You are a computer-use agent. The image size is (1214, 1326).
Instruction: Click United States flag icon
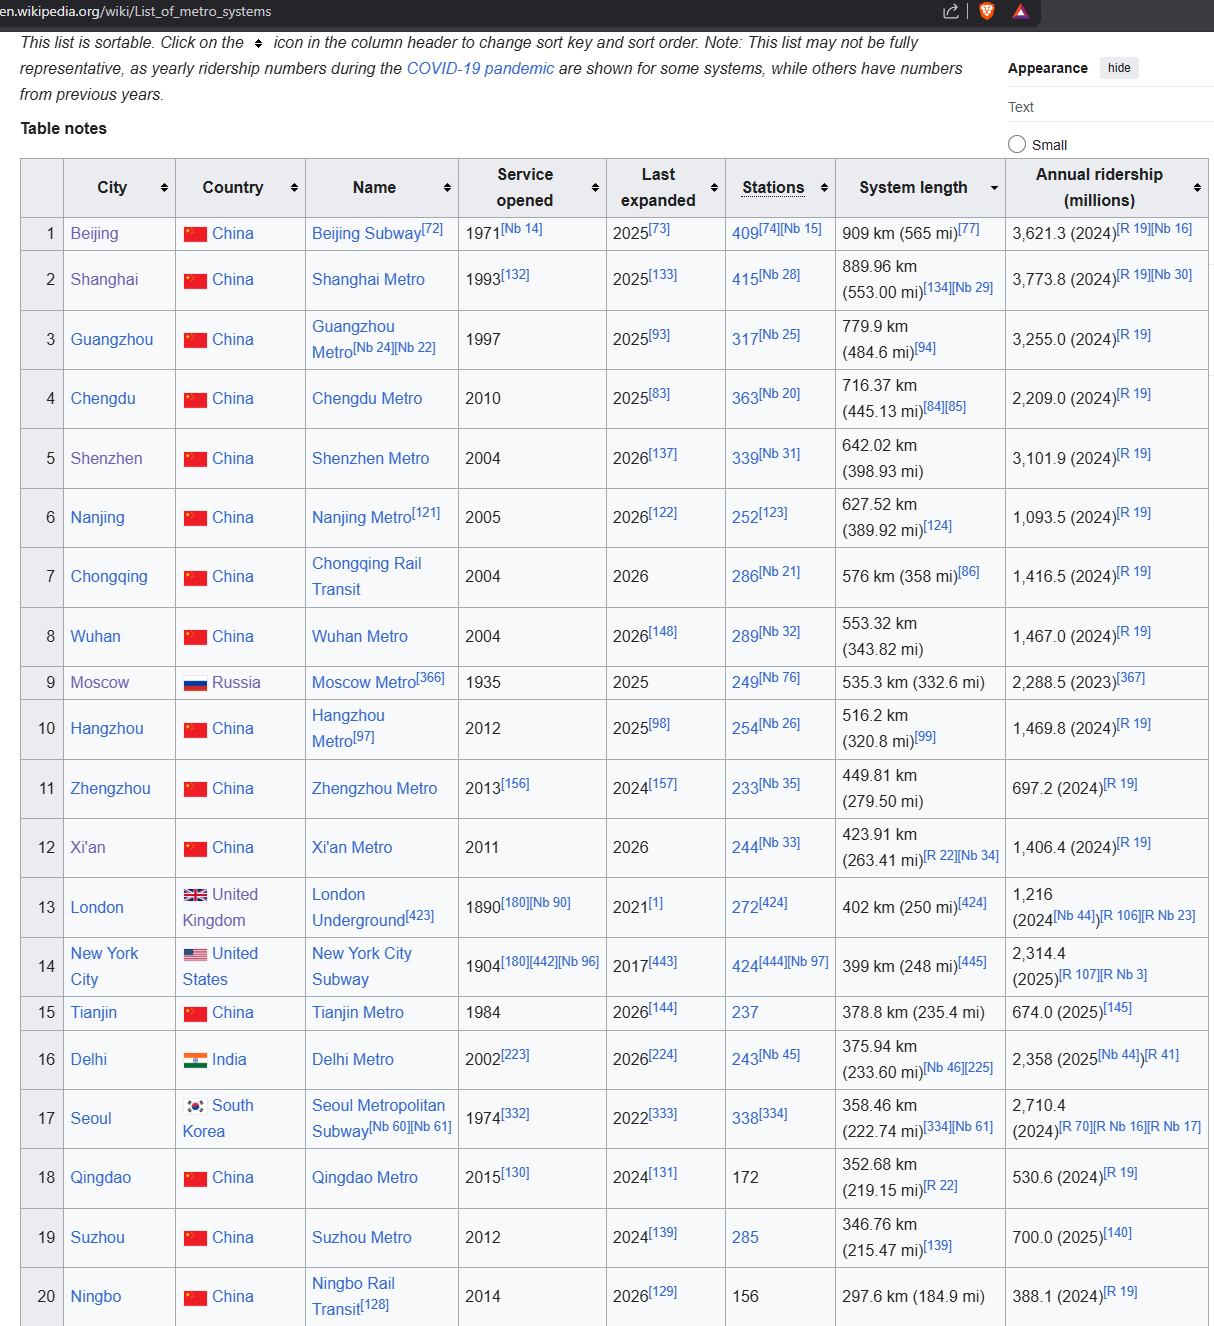tap(195, 954)
